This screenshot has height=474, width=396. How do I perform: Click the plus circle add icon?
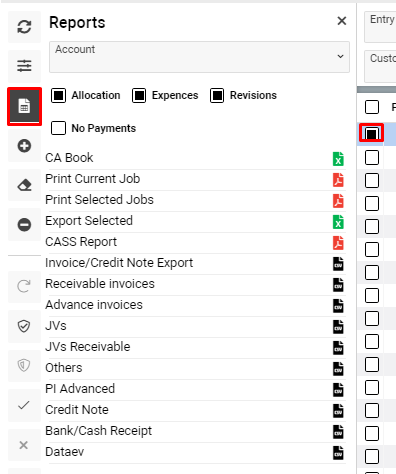click(x=24, y=146)
